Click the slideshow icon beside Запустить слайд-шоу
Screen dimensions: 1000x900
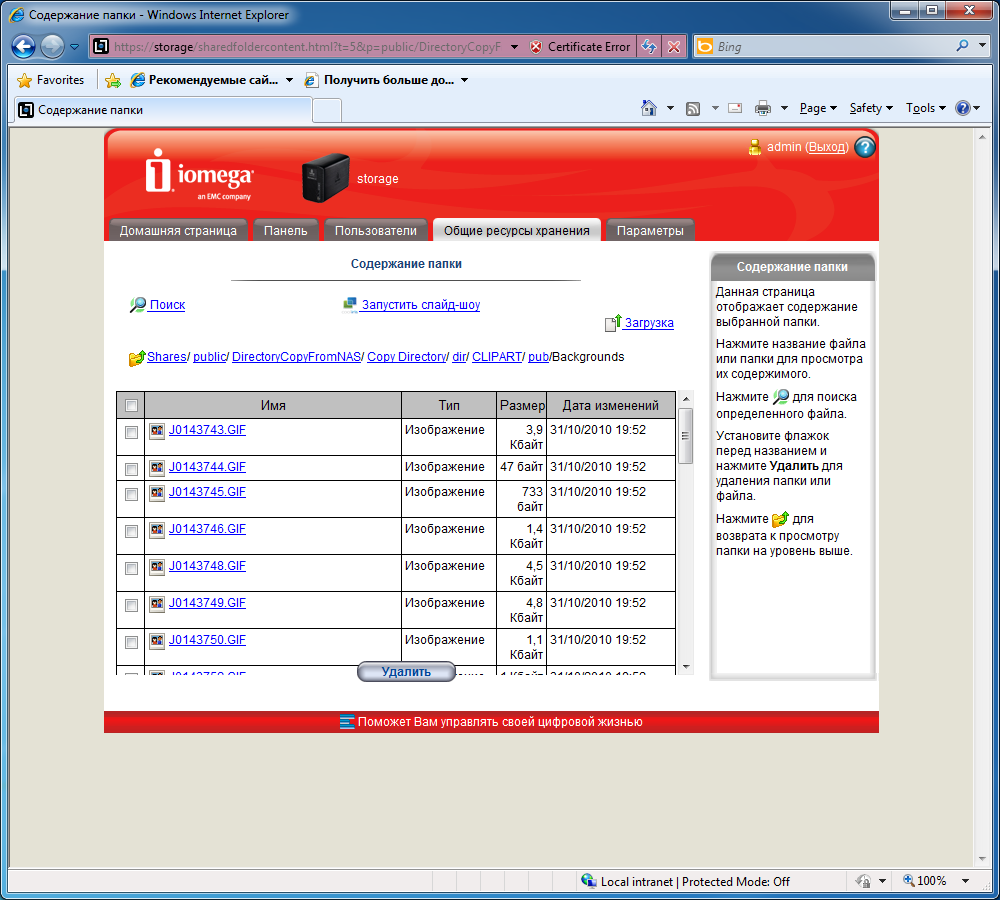click(349, 305)
